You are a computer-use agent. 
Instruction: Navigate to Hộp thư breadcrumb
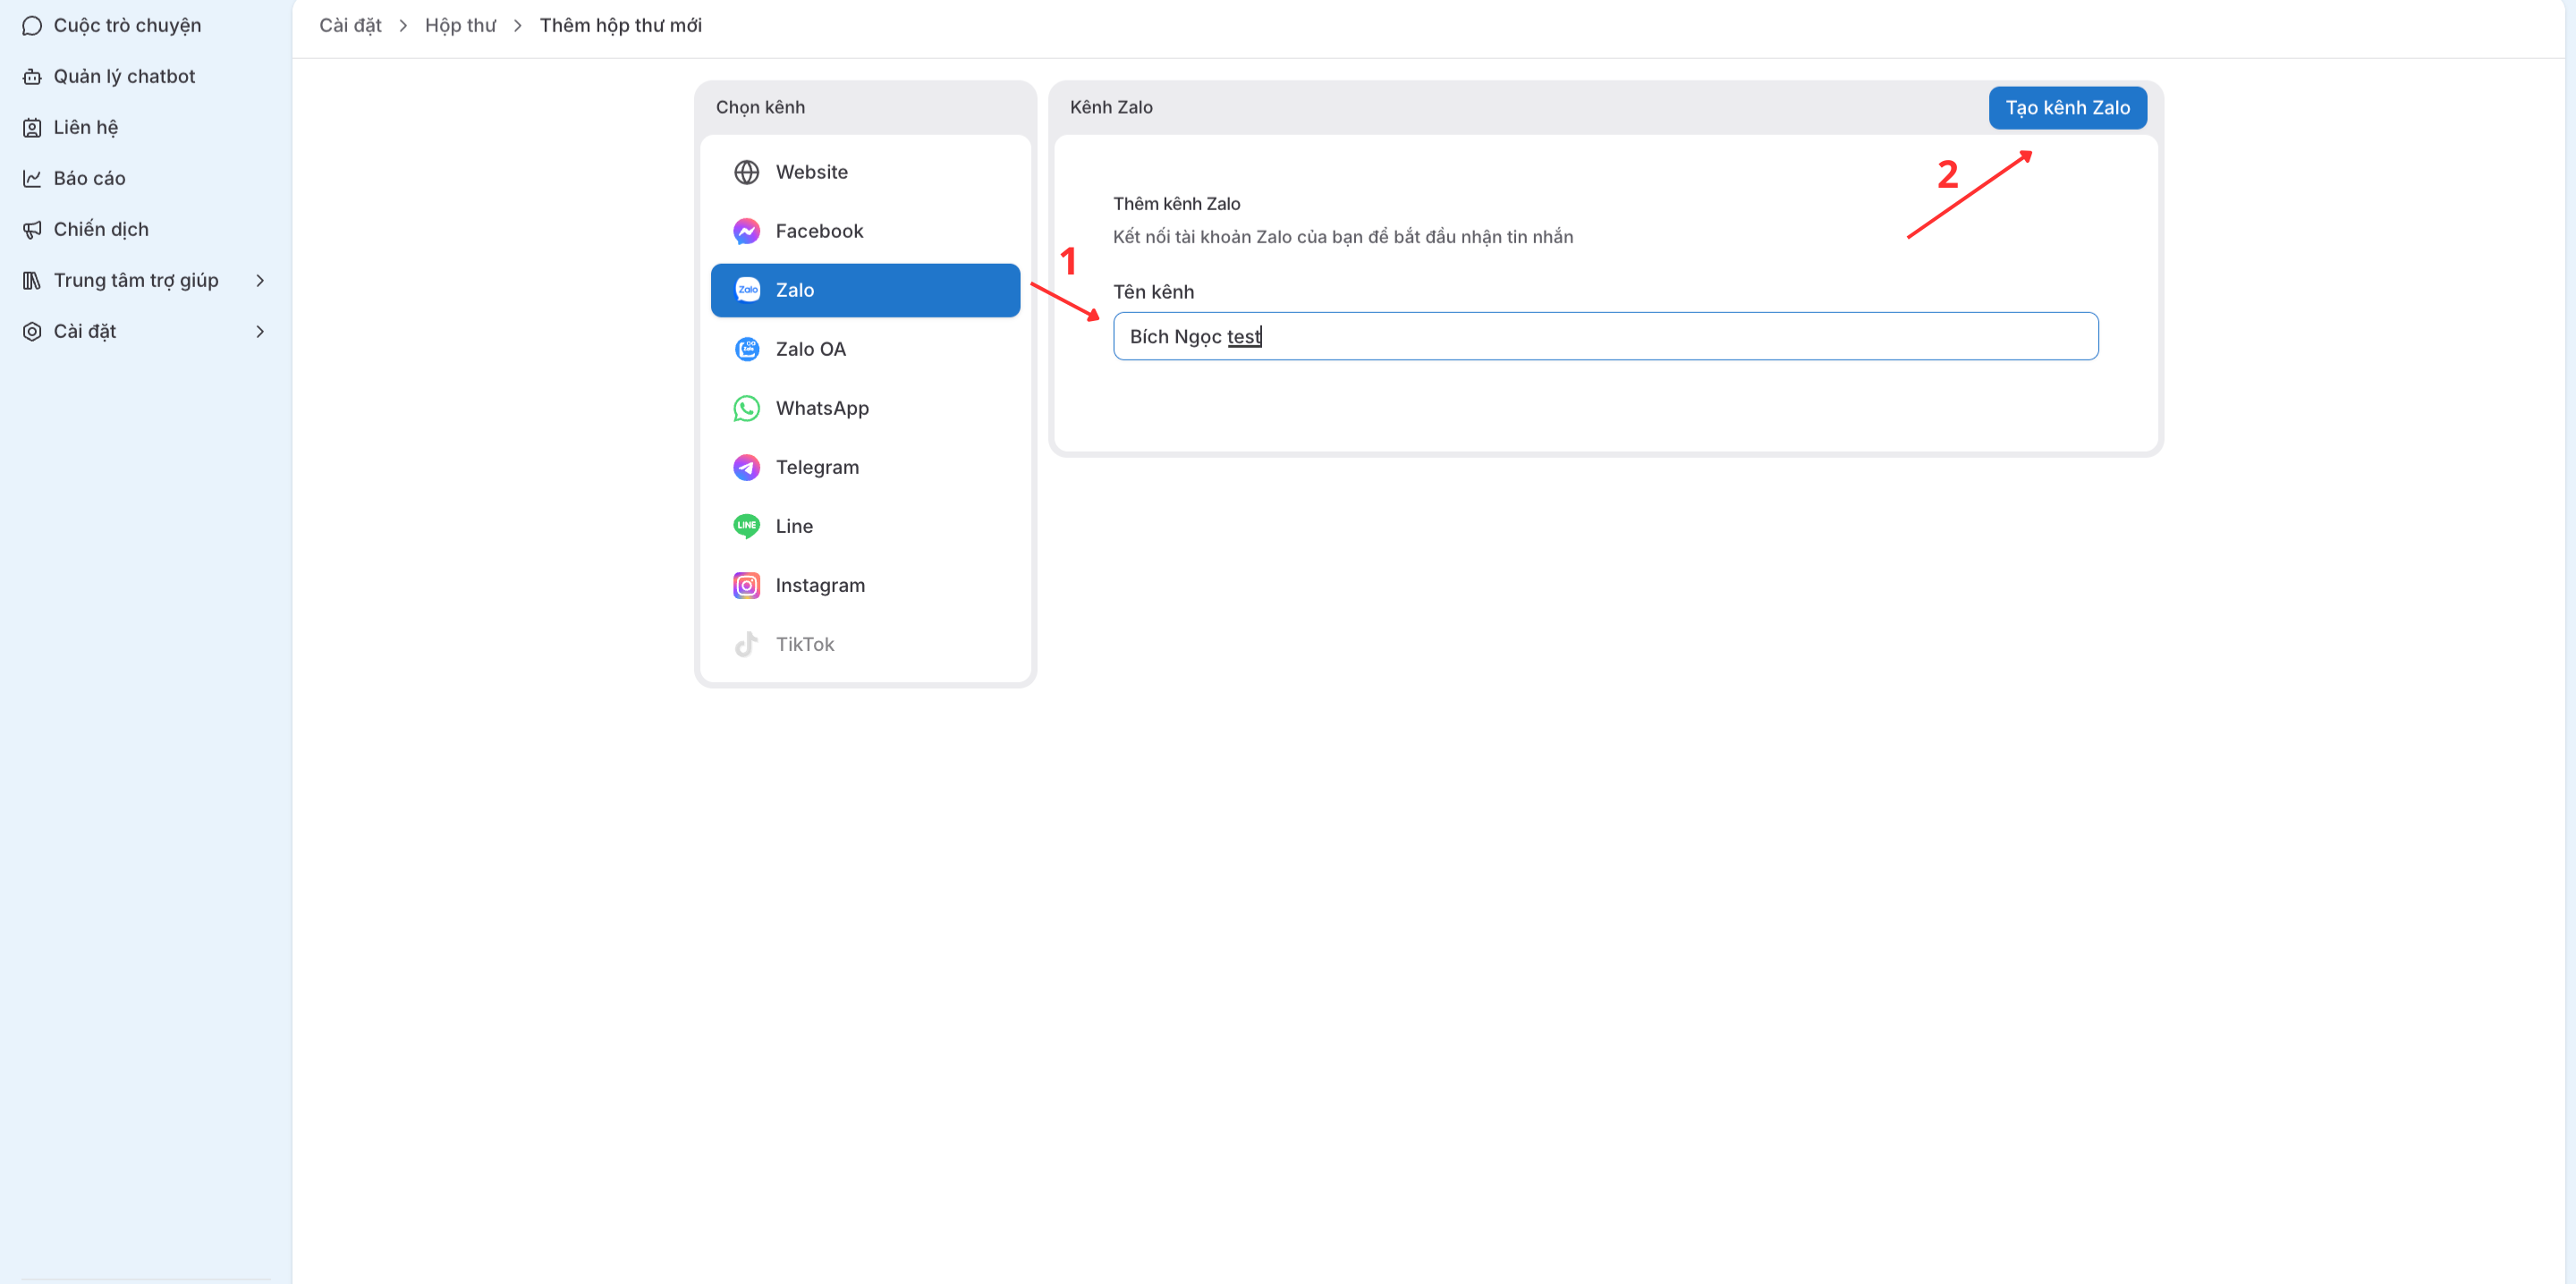(460, 25)
